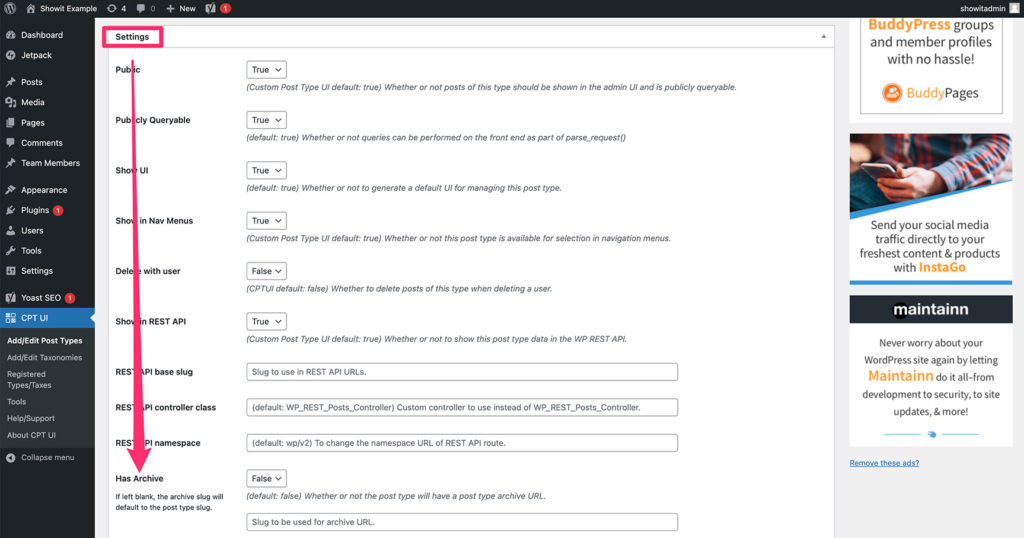Open Dashboard from the sidebar
The height and width of the screenshot is (538, 1024).
click(41, 35)
